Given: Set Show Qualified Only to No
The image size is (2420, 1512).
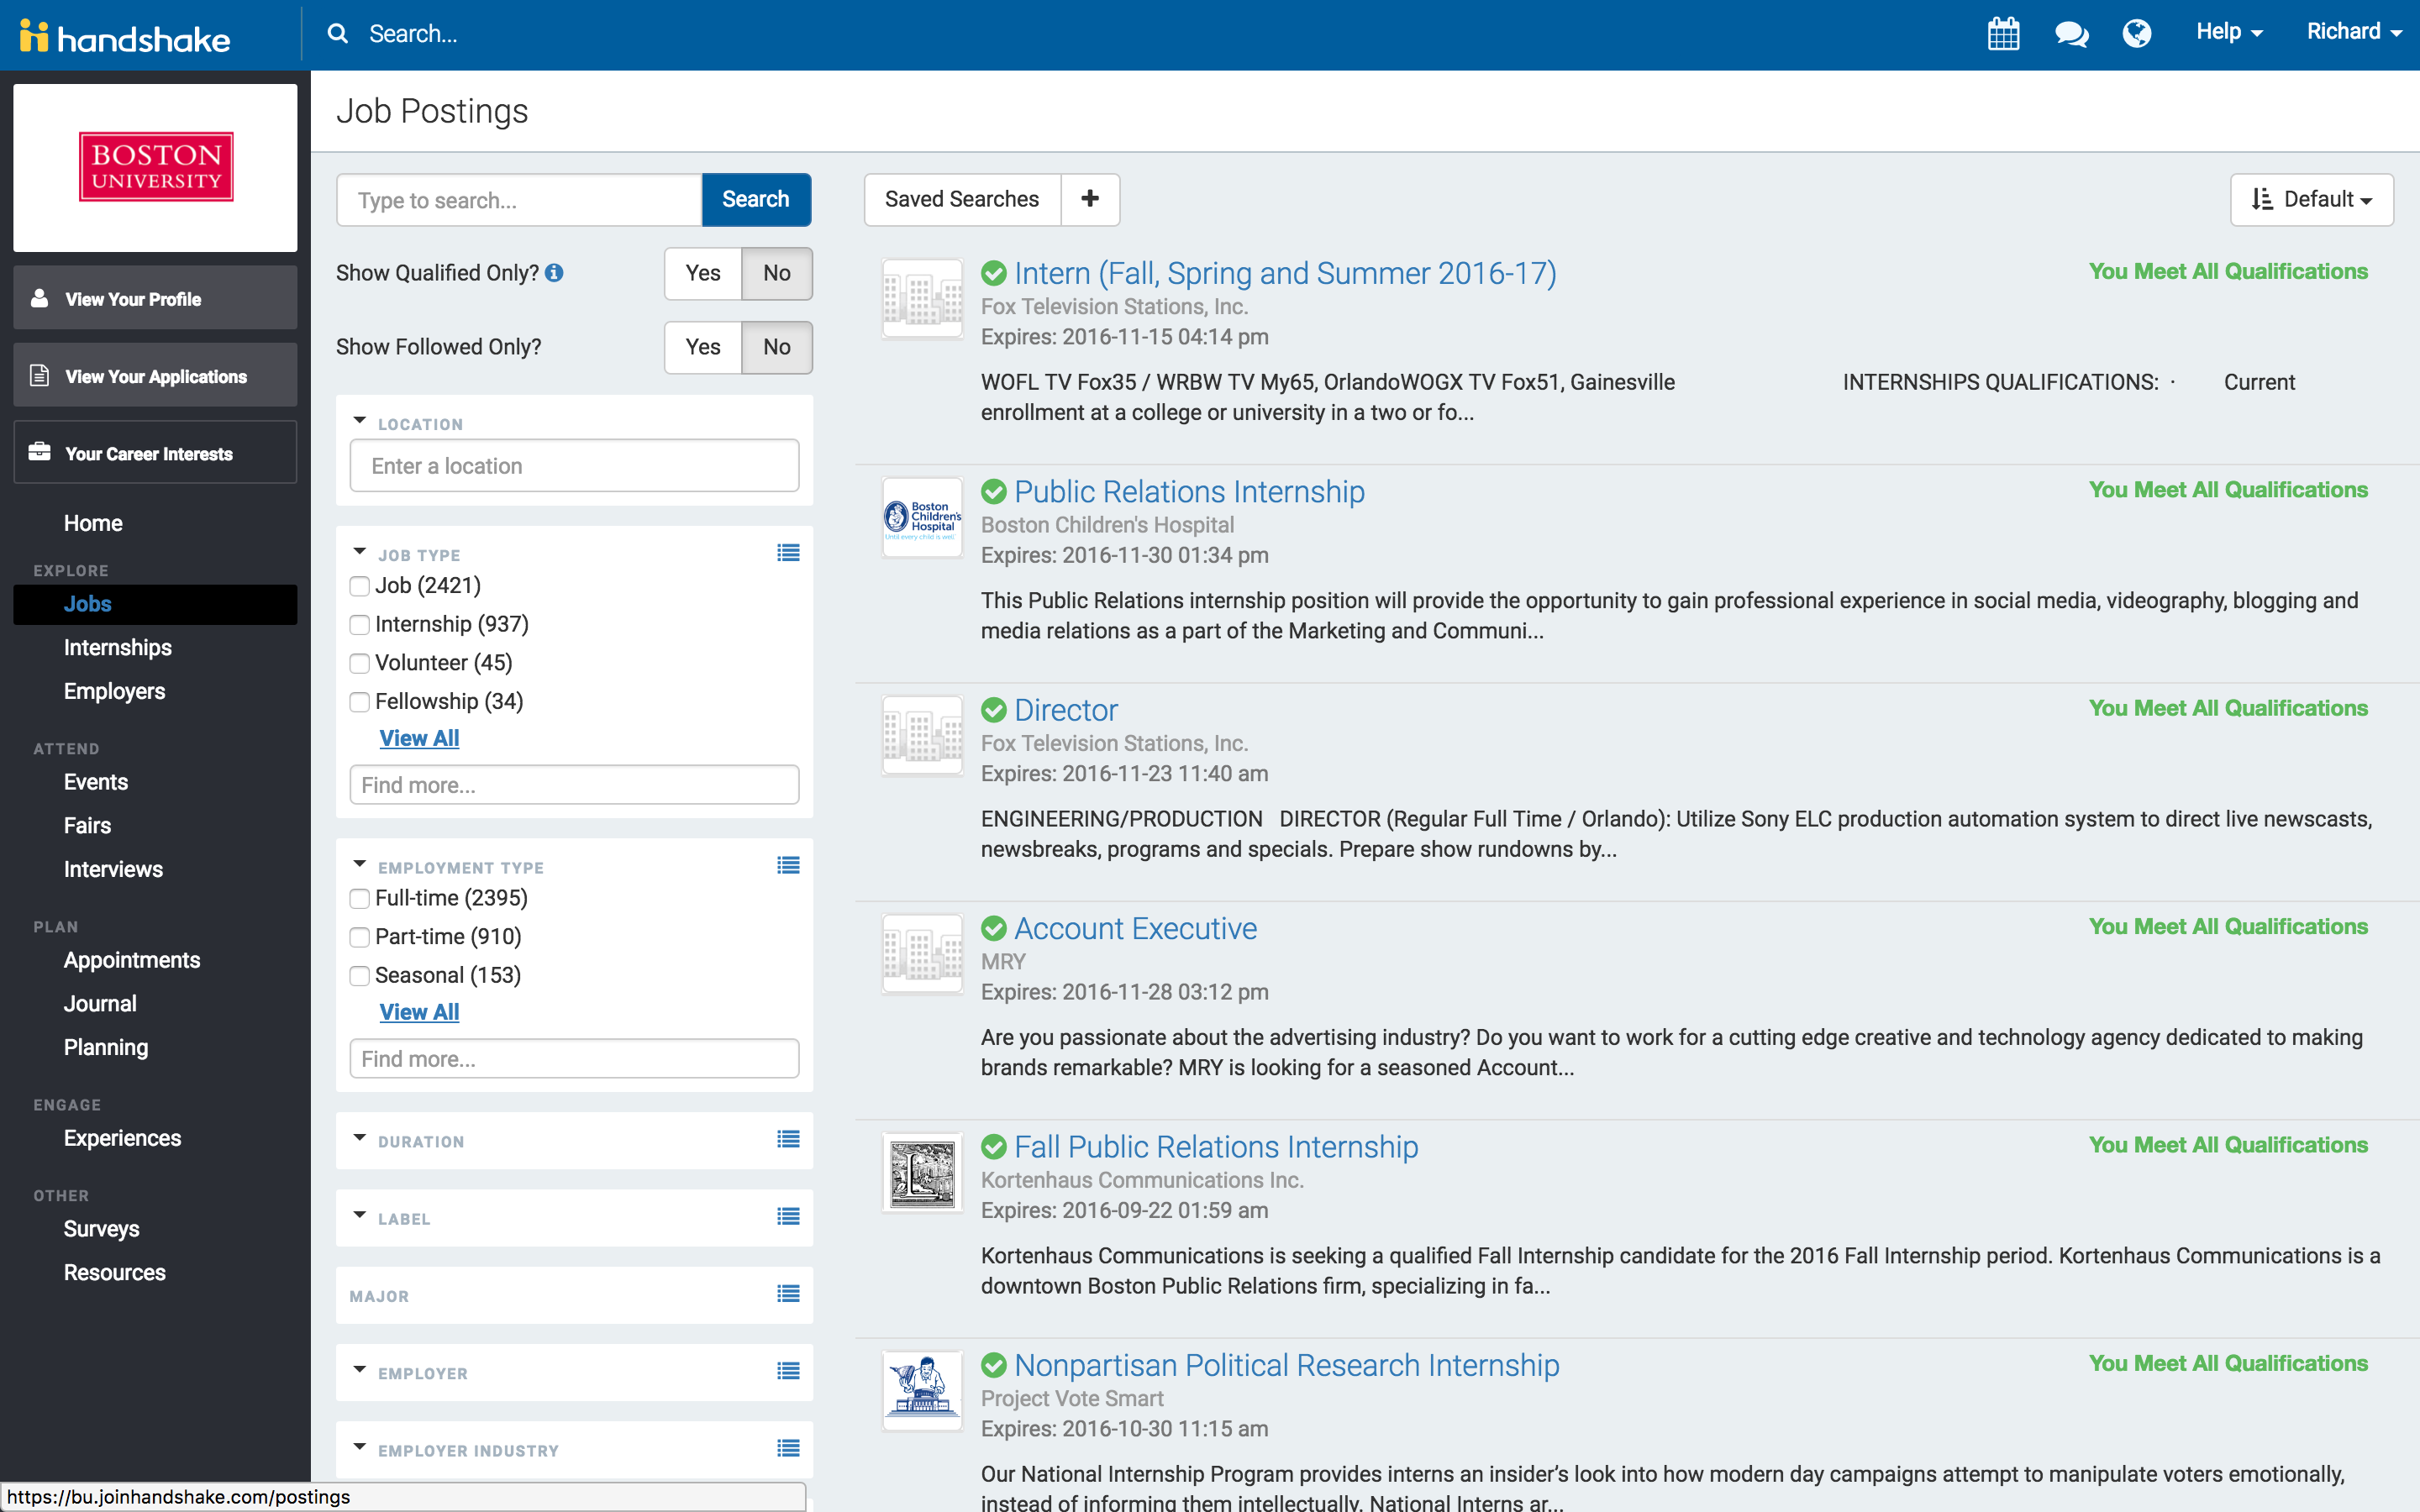Looking at the screenshot, I should [777, 273].
